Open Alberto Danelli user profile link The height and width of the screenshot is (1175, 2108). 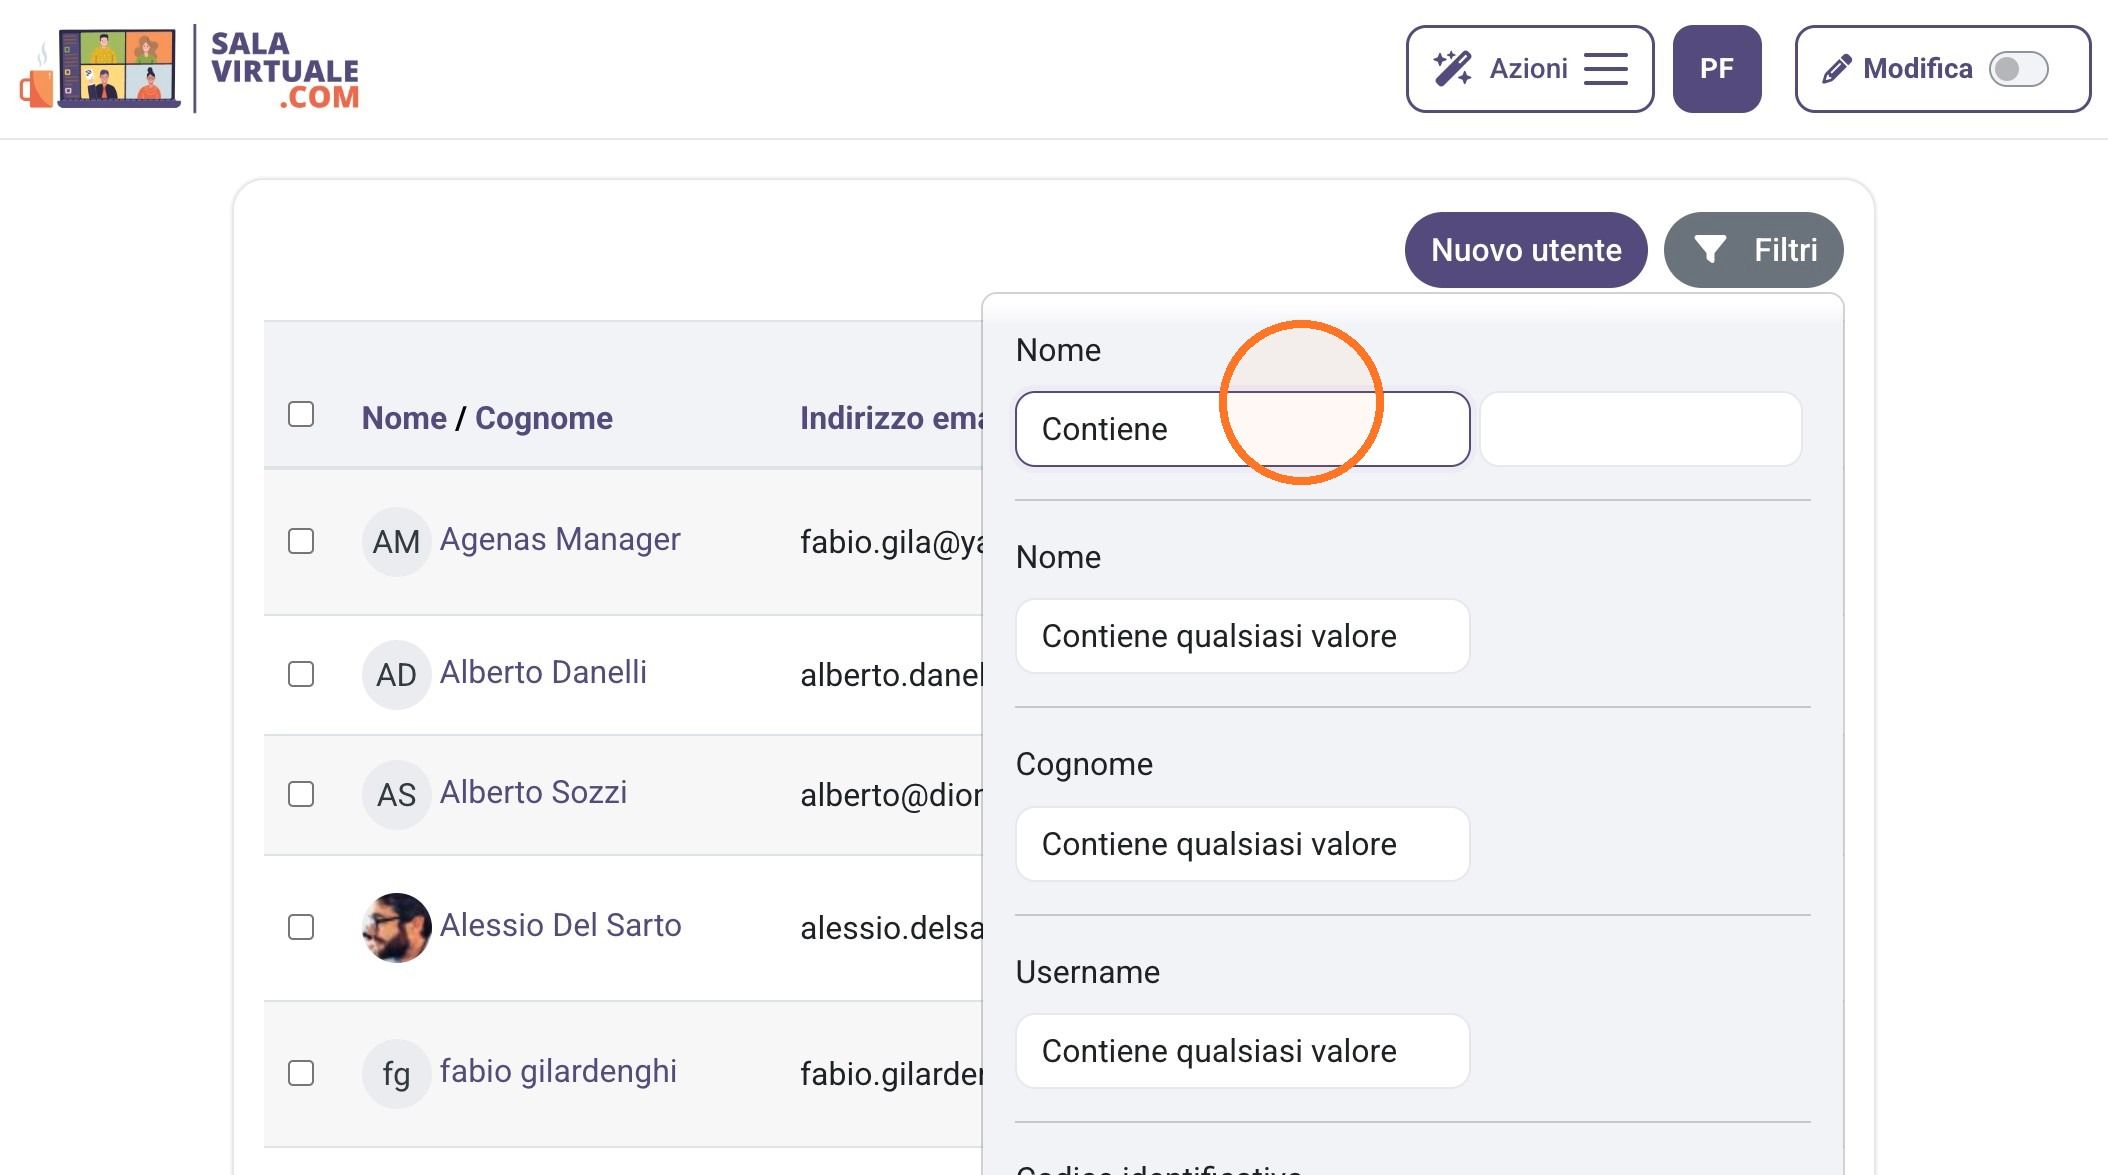(x=543, y=673)
